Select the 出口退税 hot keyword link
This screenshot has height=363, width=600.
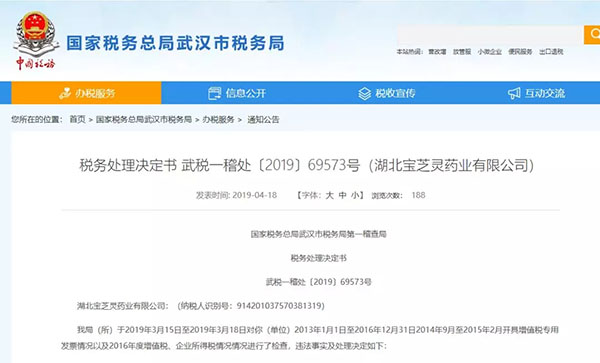pyautogui.click(x=551, y=52)
